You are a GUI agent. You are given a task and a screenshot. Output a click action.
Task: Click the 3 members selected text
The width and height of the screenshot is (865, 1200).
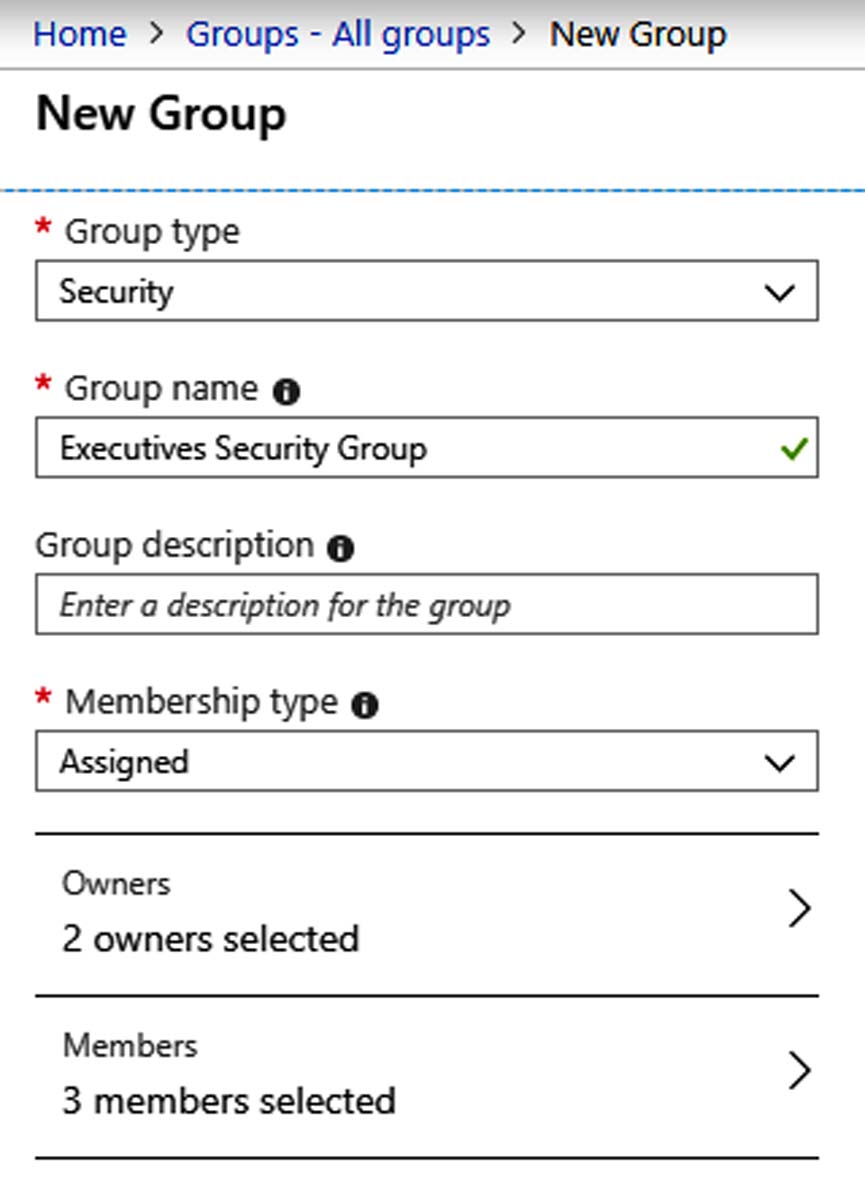coord(229,1101)
